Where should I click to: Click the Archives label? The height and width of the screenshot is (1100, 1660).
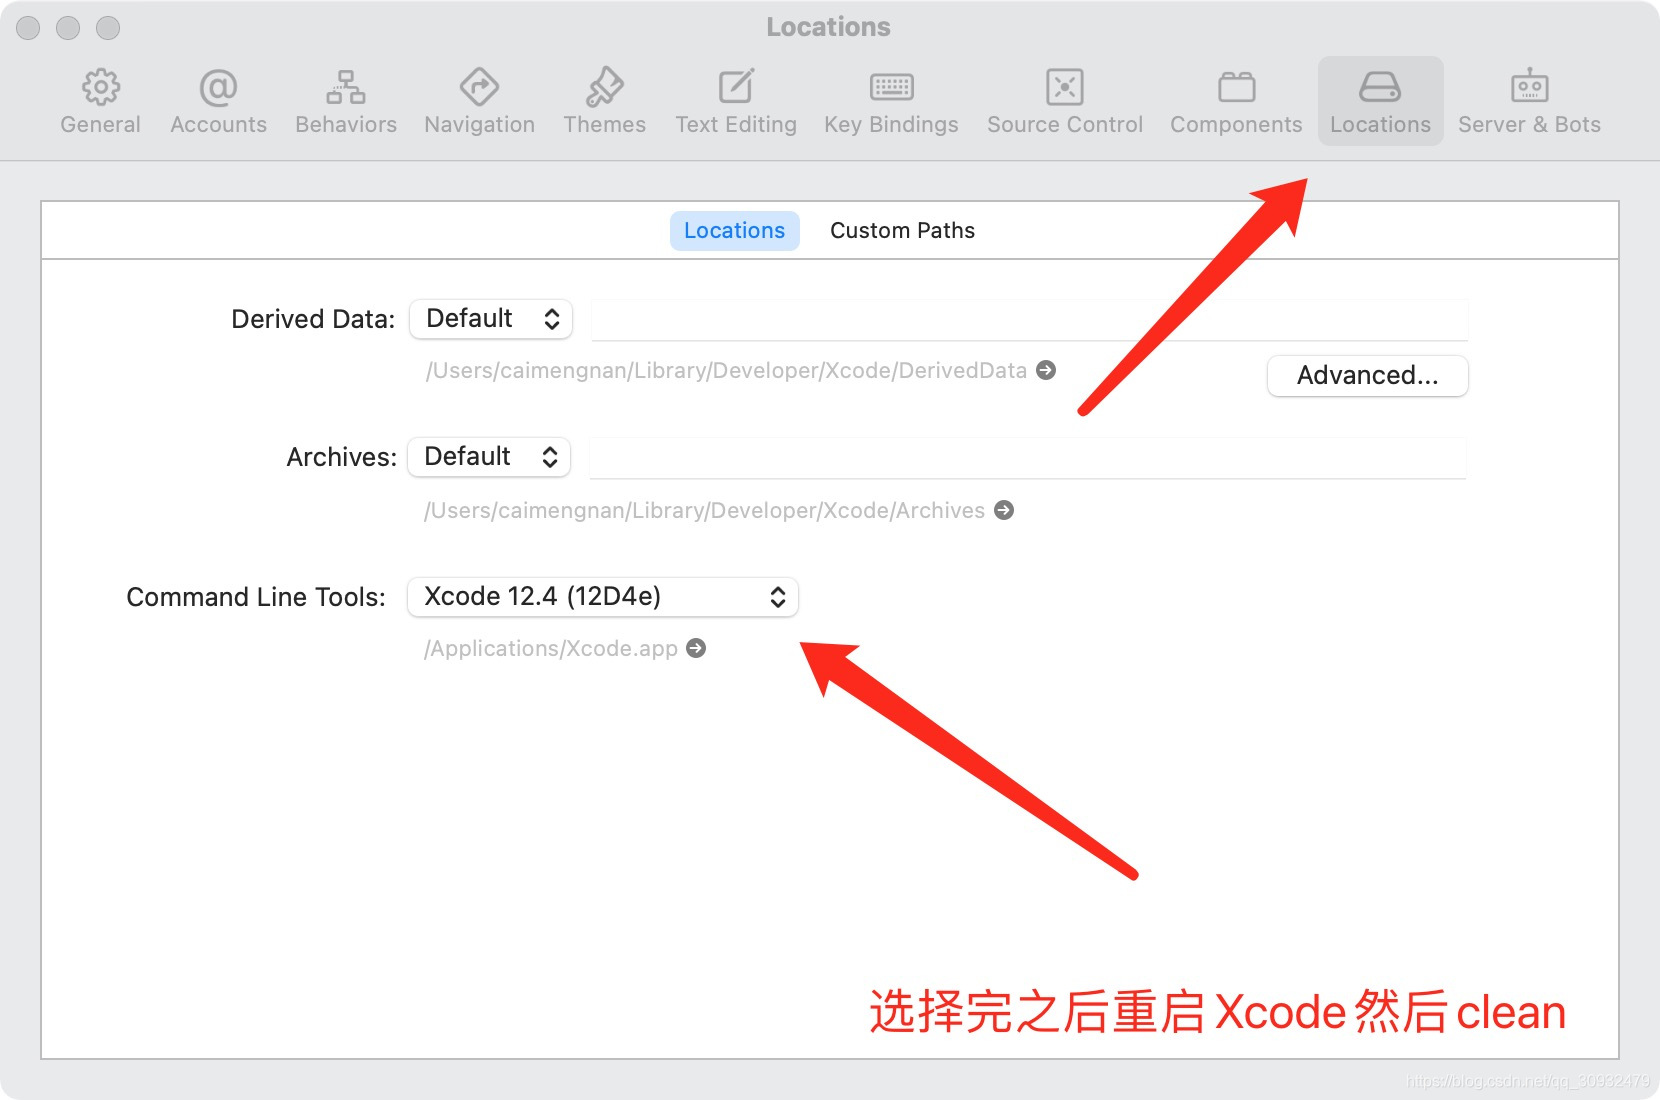click(342, 457)
